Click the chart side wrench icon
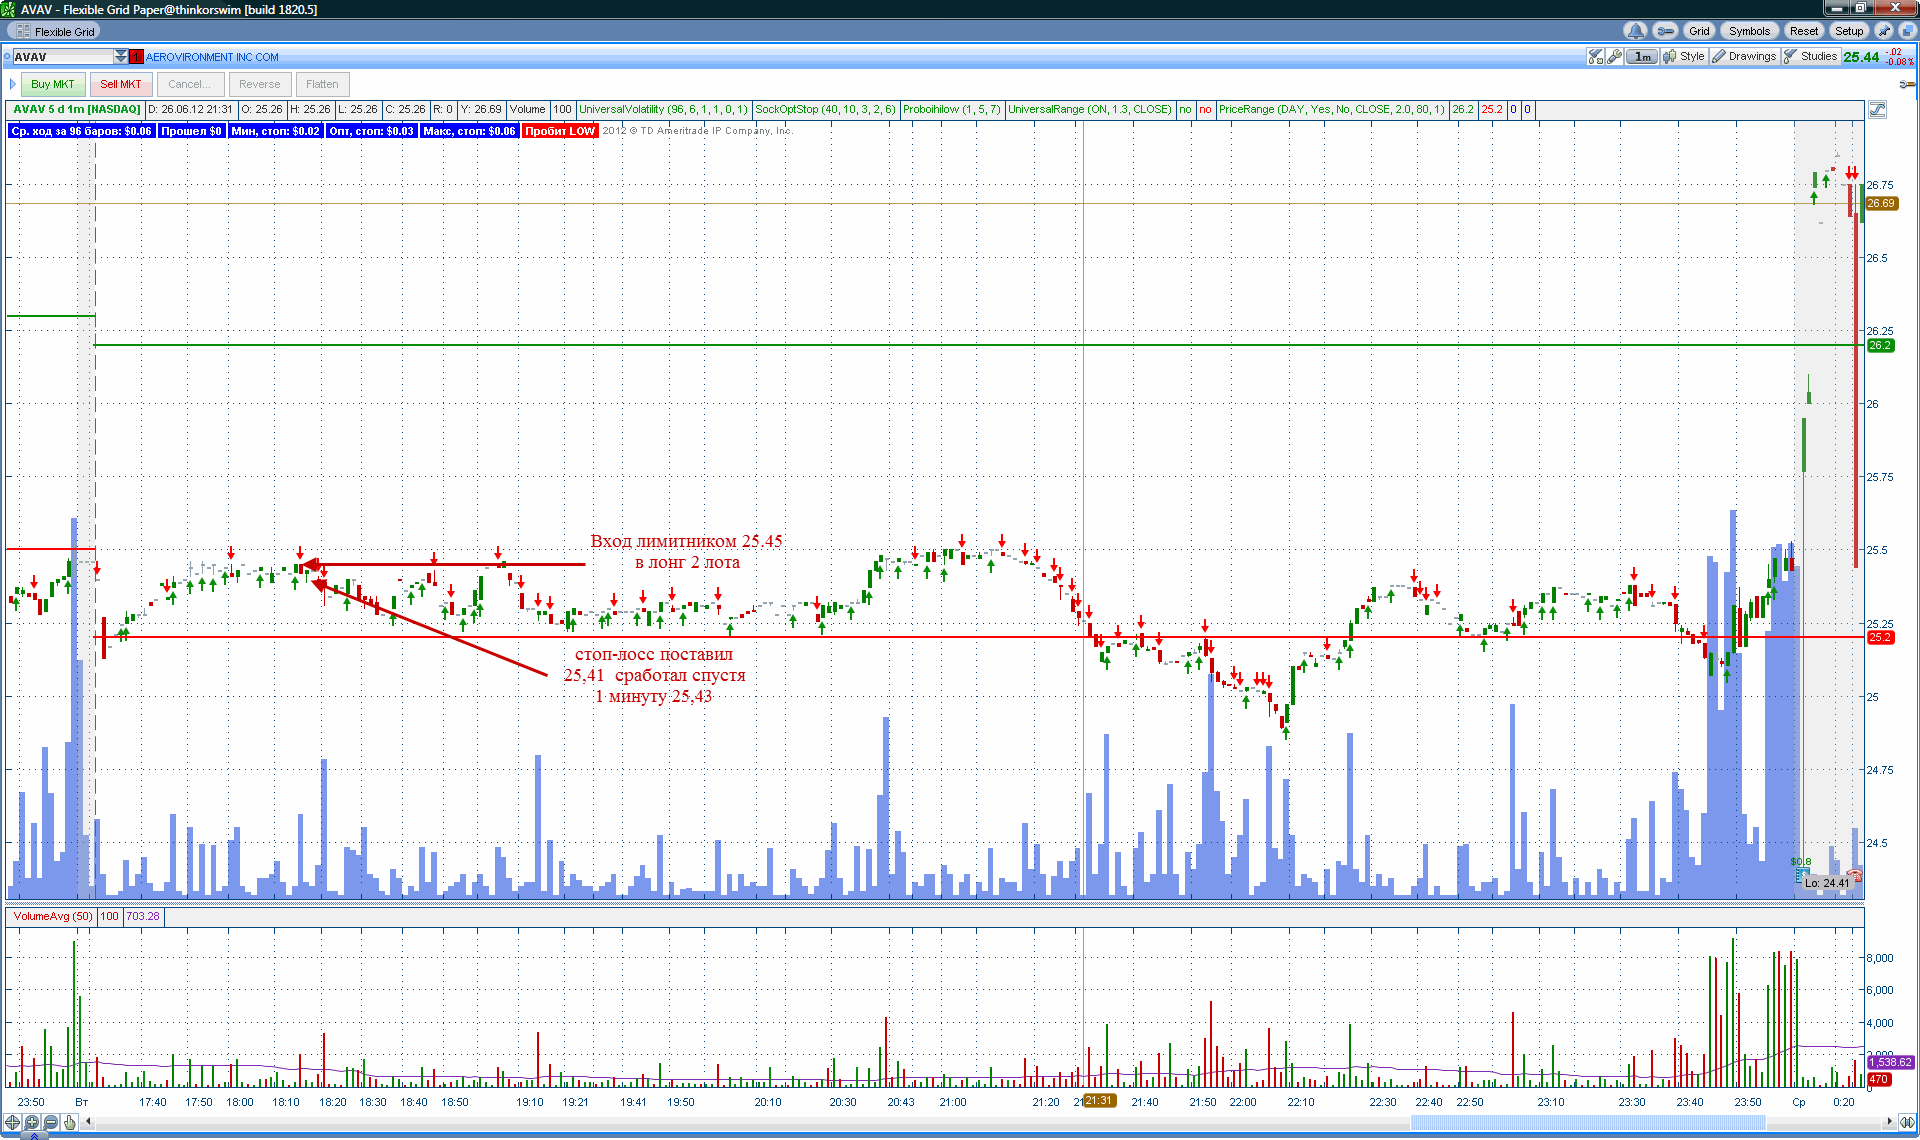The height and width of the screenshot is (1140, 1920). pyautogui.click(x=1906, y=84)
